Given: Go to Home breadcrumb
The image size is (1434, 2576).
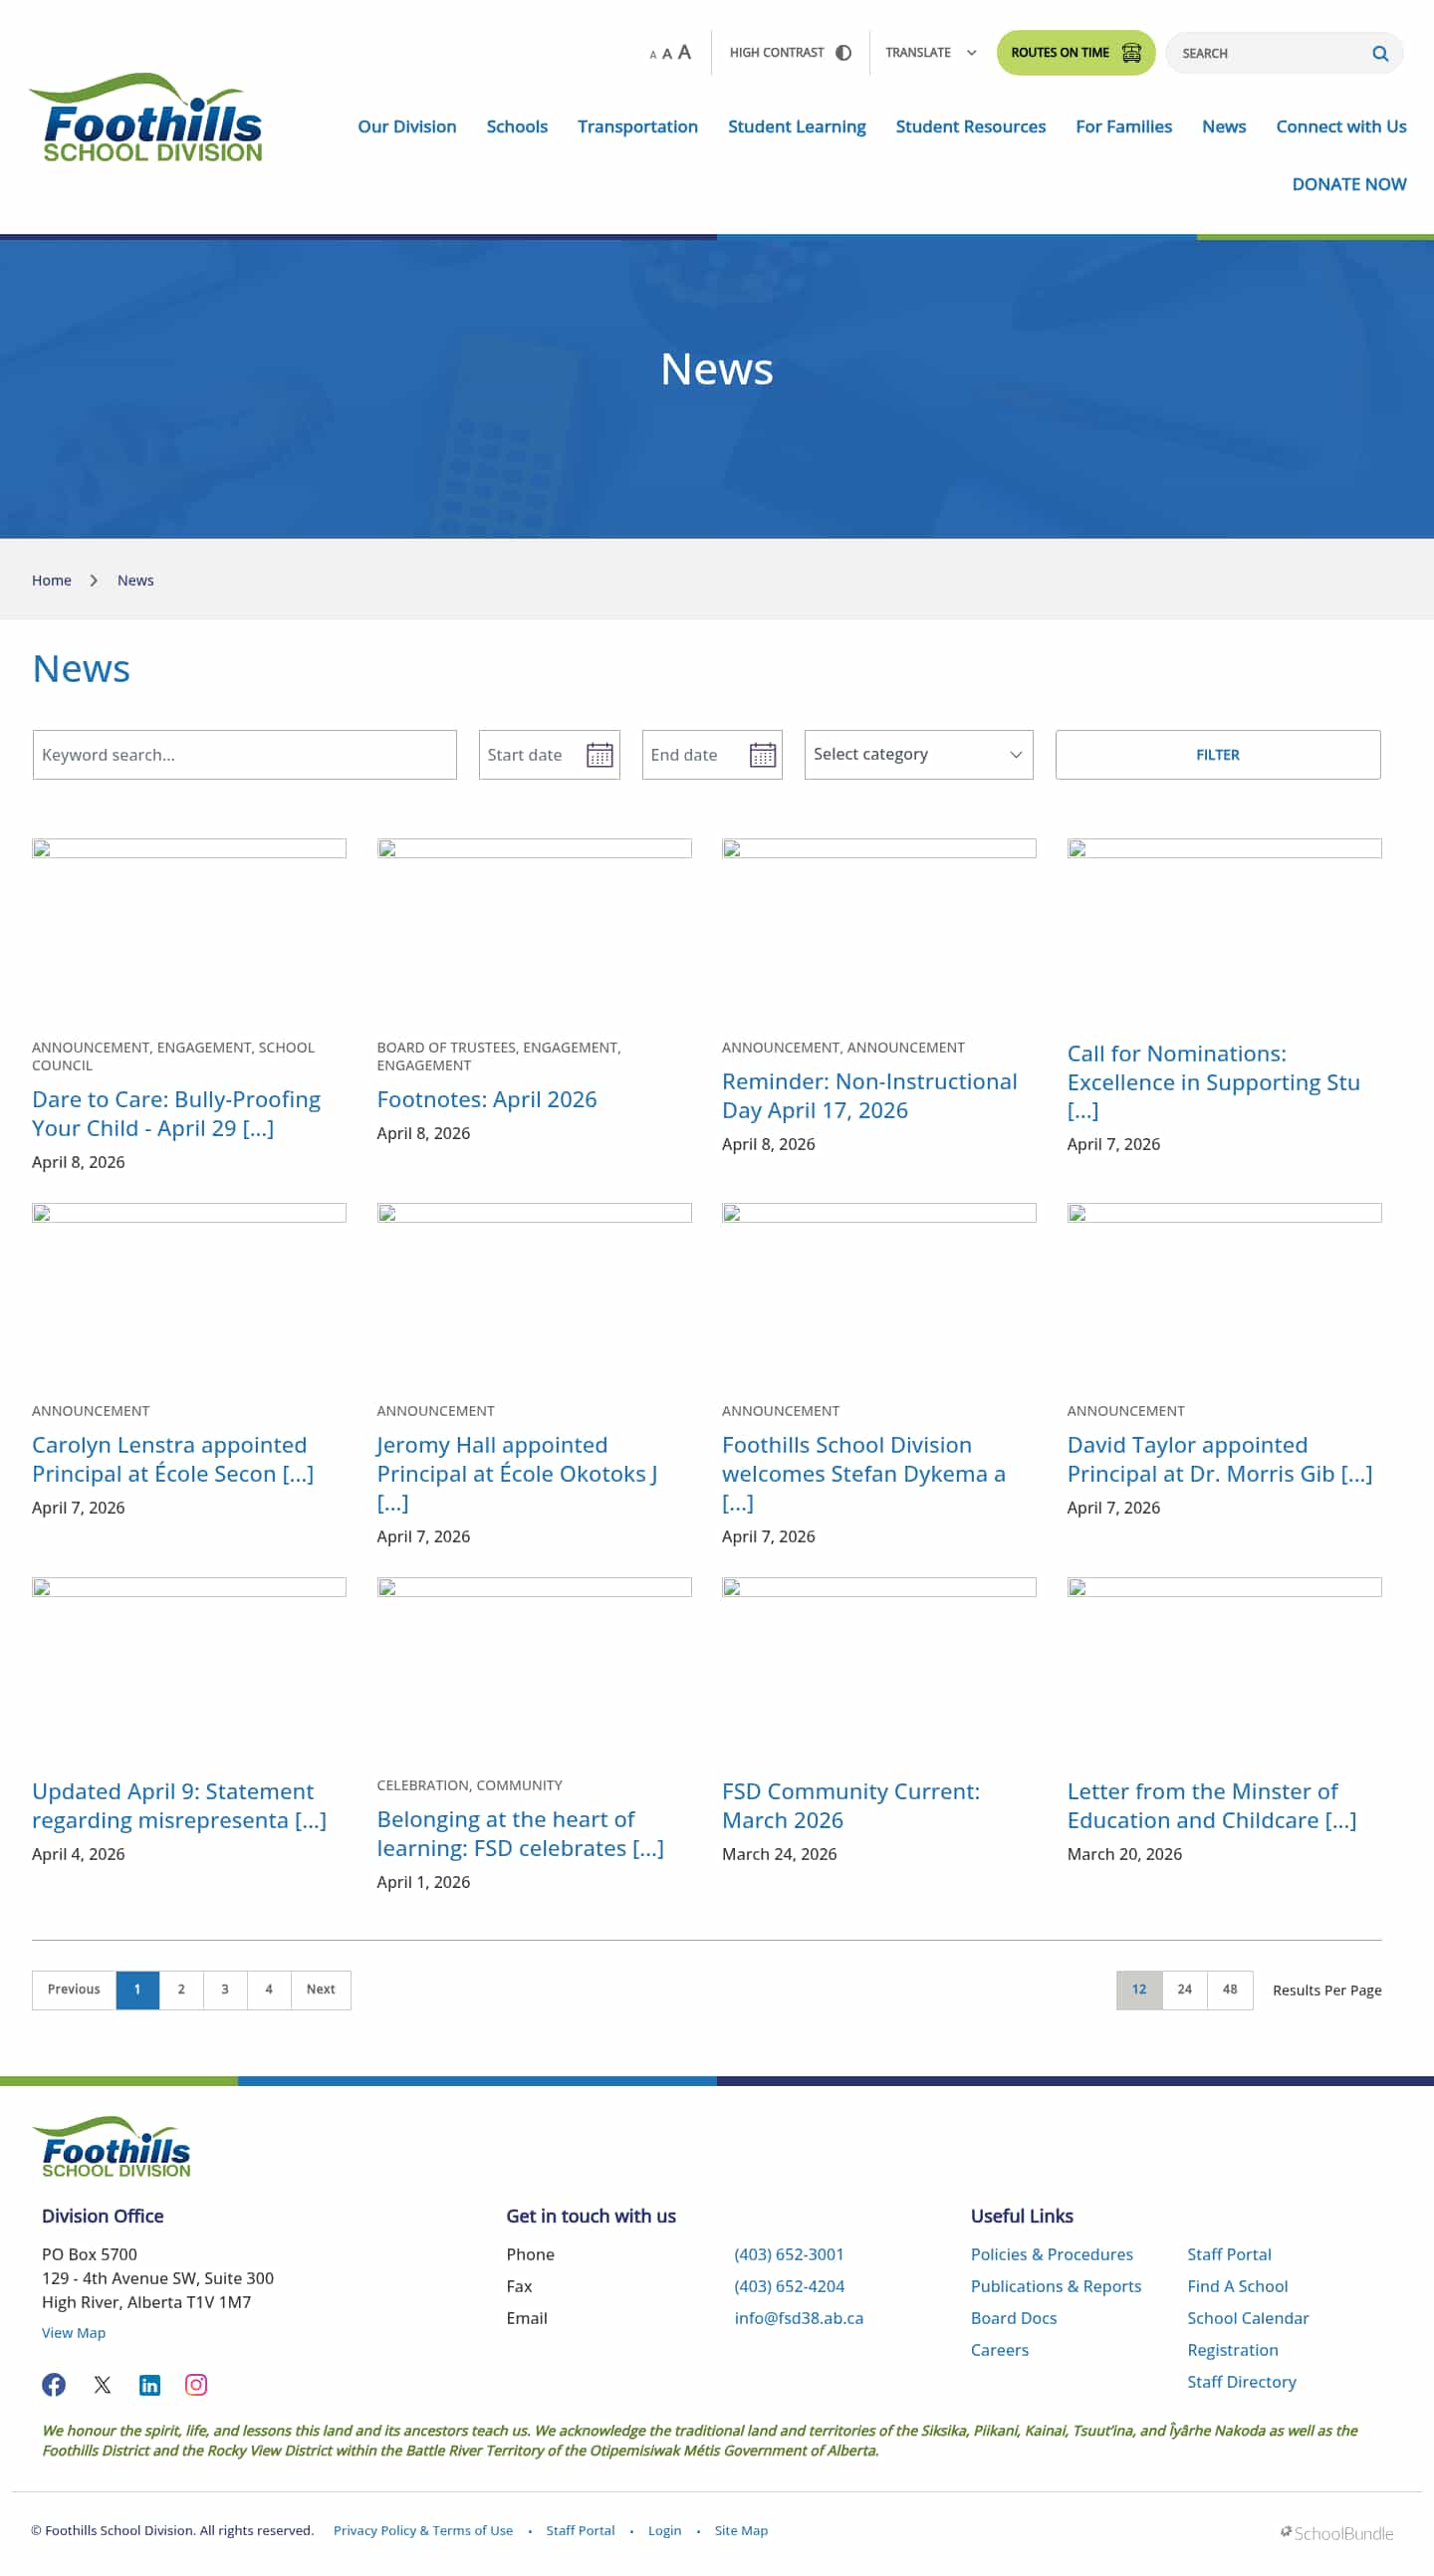Looking at the screenshot, I should [51, 580].
